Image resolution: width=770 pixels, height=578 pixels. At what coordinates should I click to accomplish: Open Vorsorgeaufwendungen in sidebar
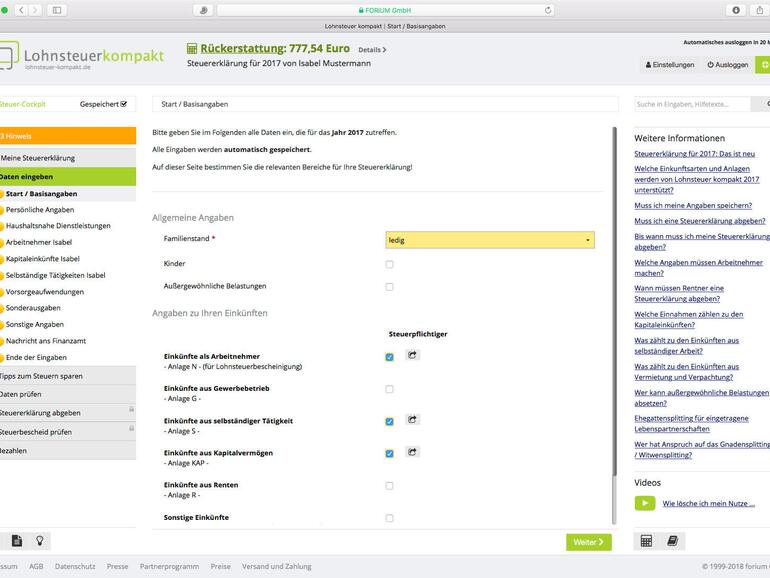pyautogui.click(x=45, y=292)
